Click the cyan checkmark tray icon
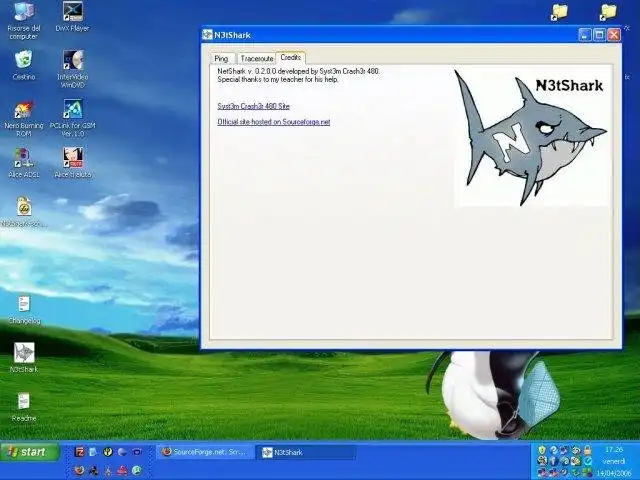 click(x=587, y=461)
